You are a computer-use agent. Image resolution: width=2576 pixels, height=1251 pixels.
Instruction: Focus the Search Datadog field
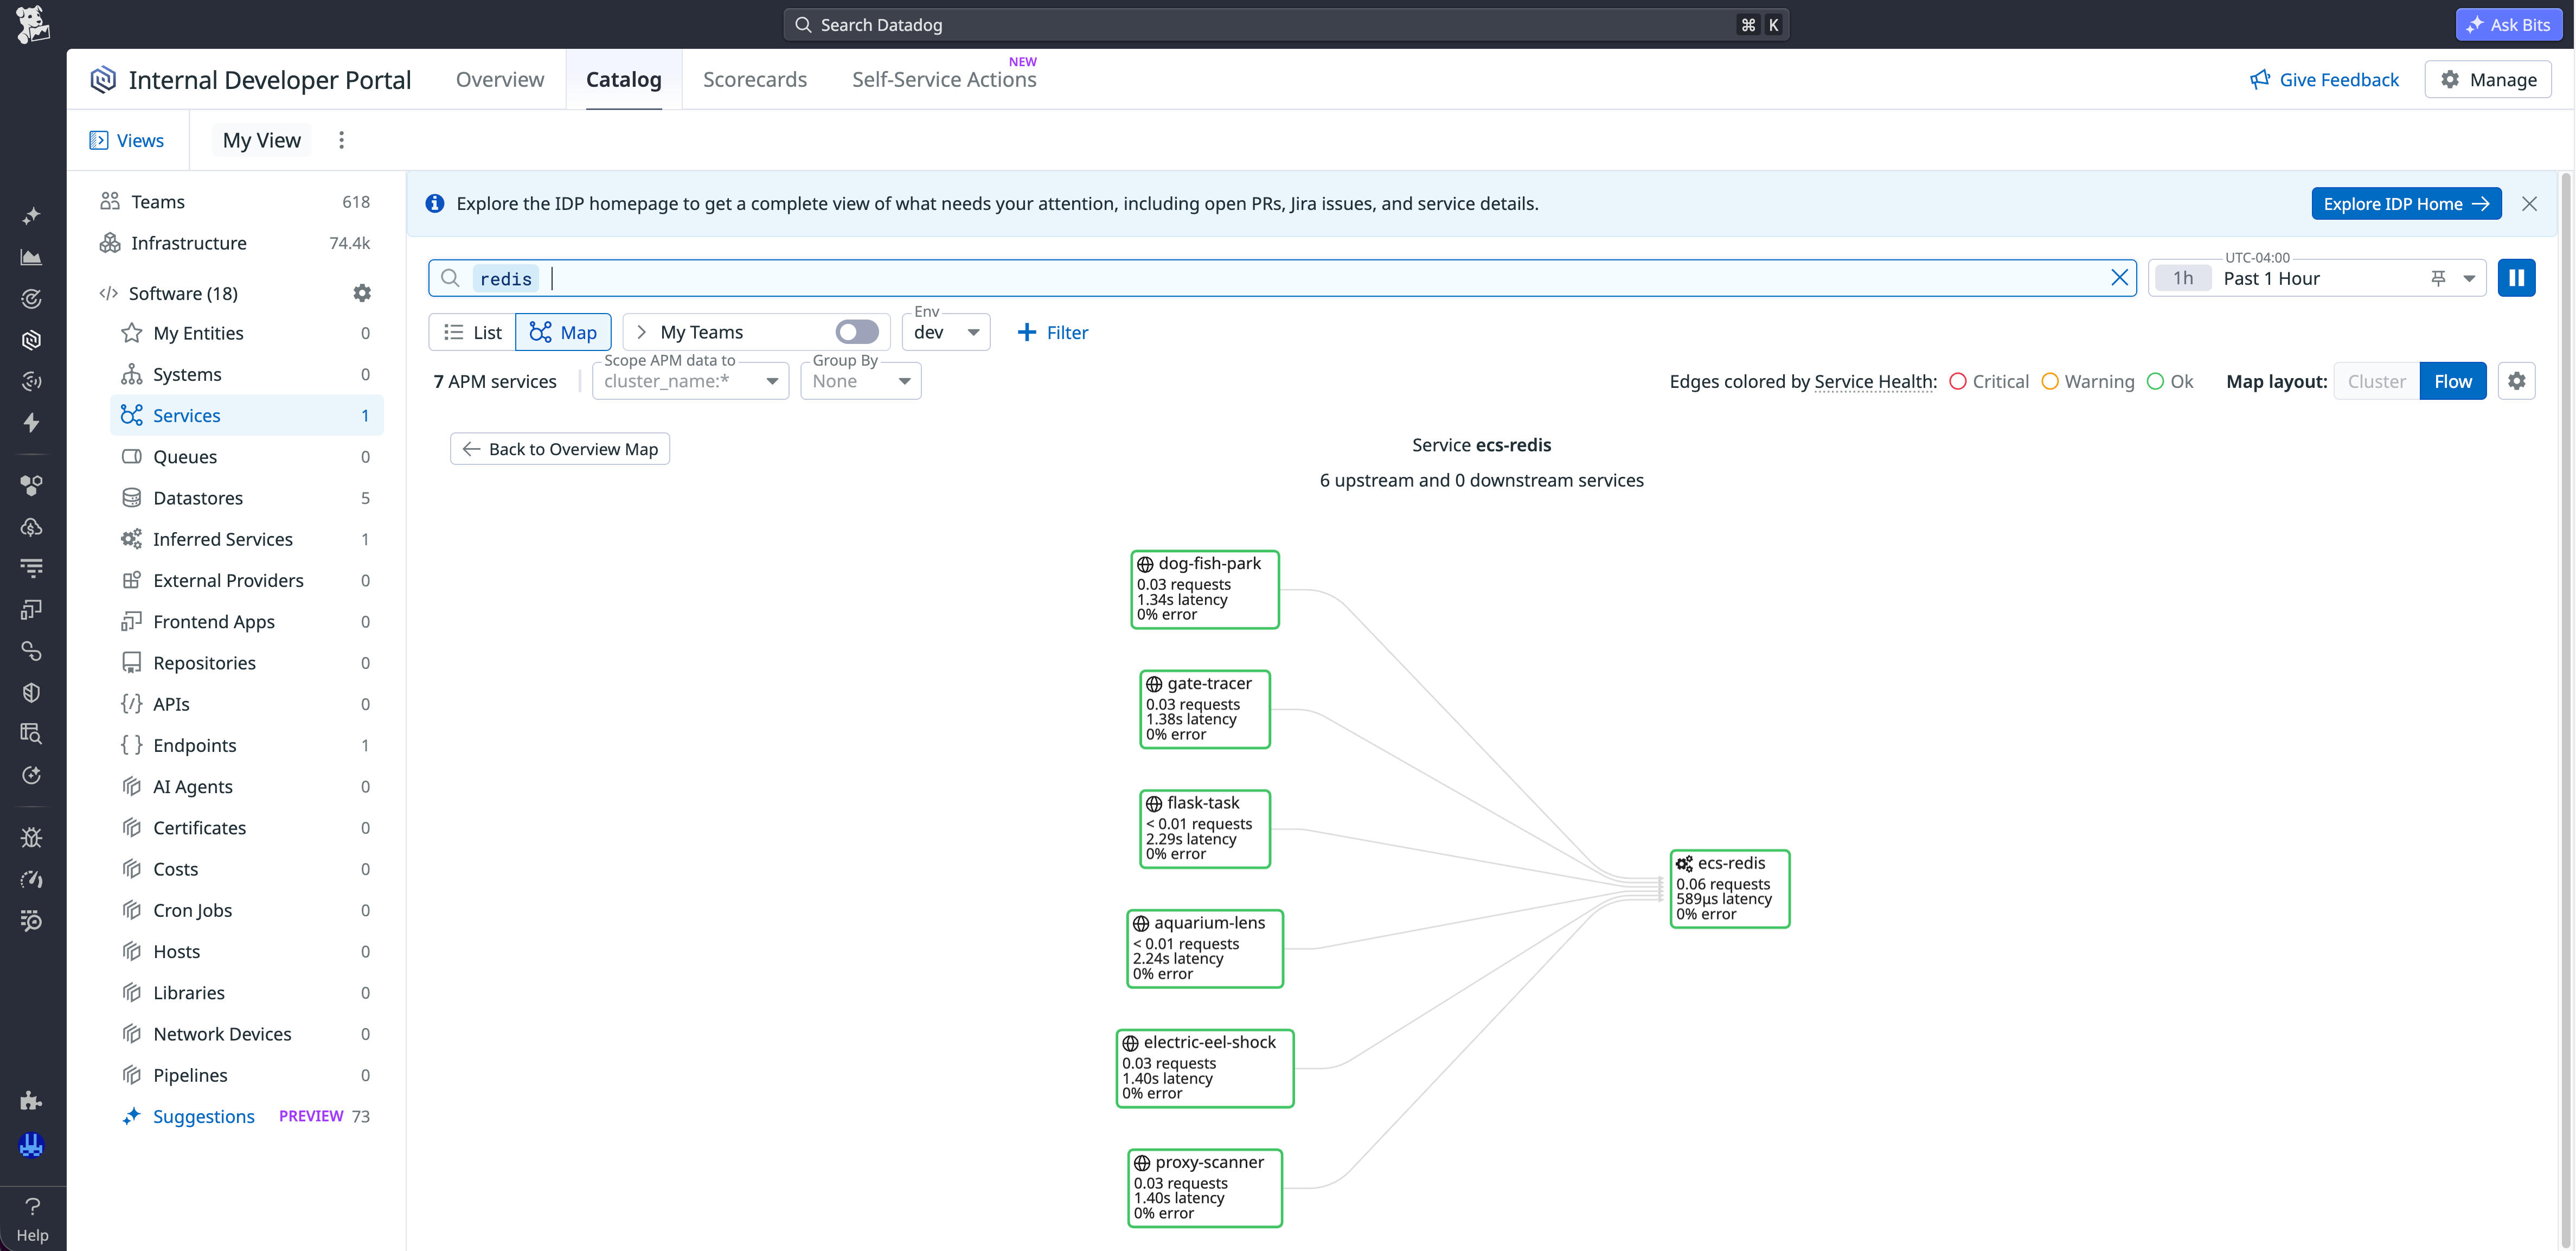tap(1286, 24)
